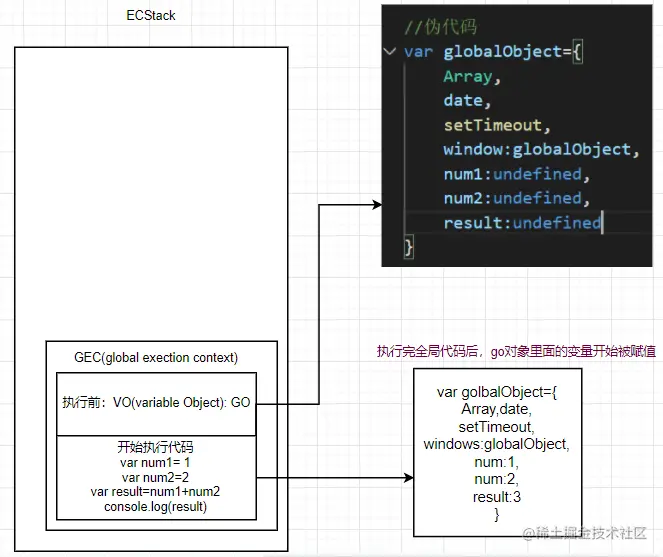Image resolution: width=663 pixels, height=557 pixels.
Task: Click result:3 in the white box
Action: (496, 496)
